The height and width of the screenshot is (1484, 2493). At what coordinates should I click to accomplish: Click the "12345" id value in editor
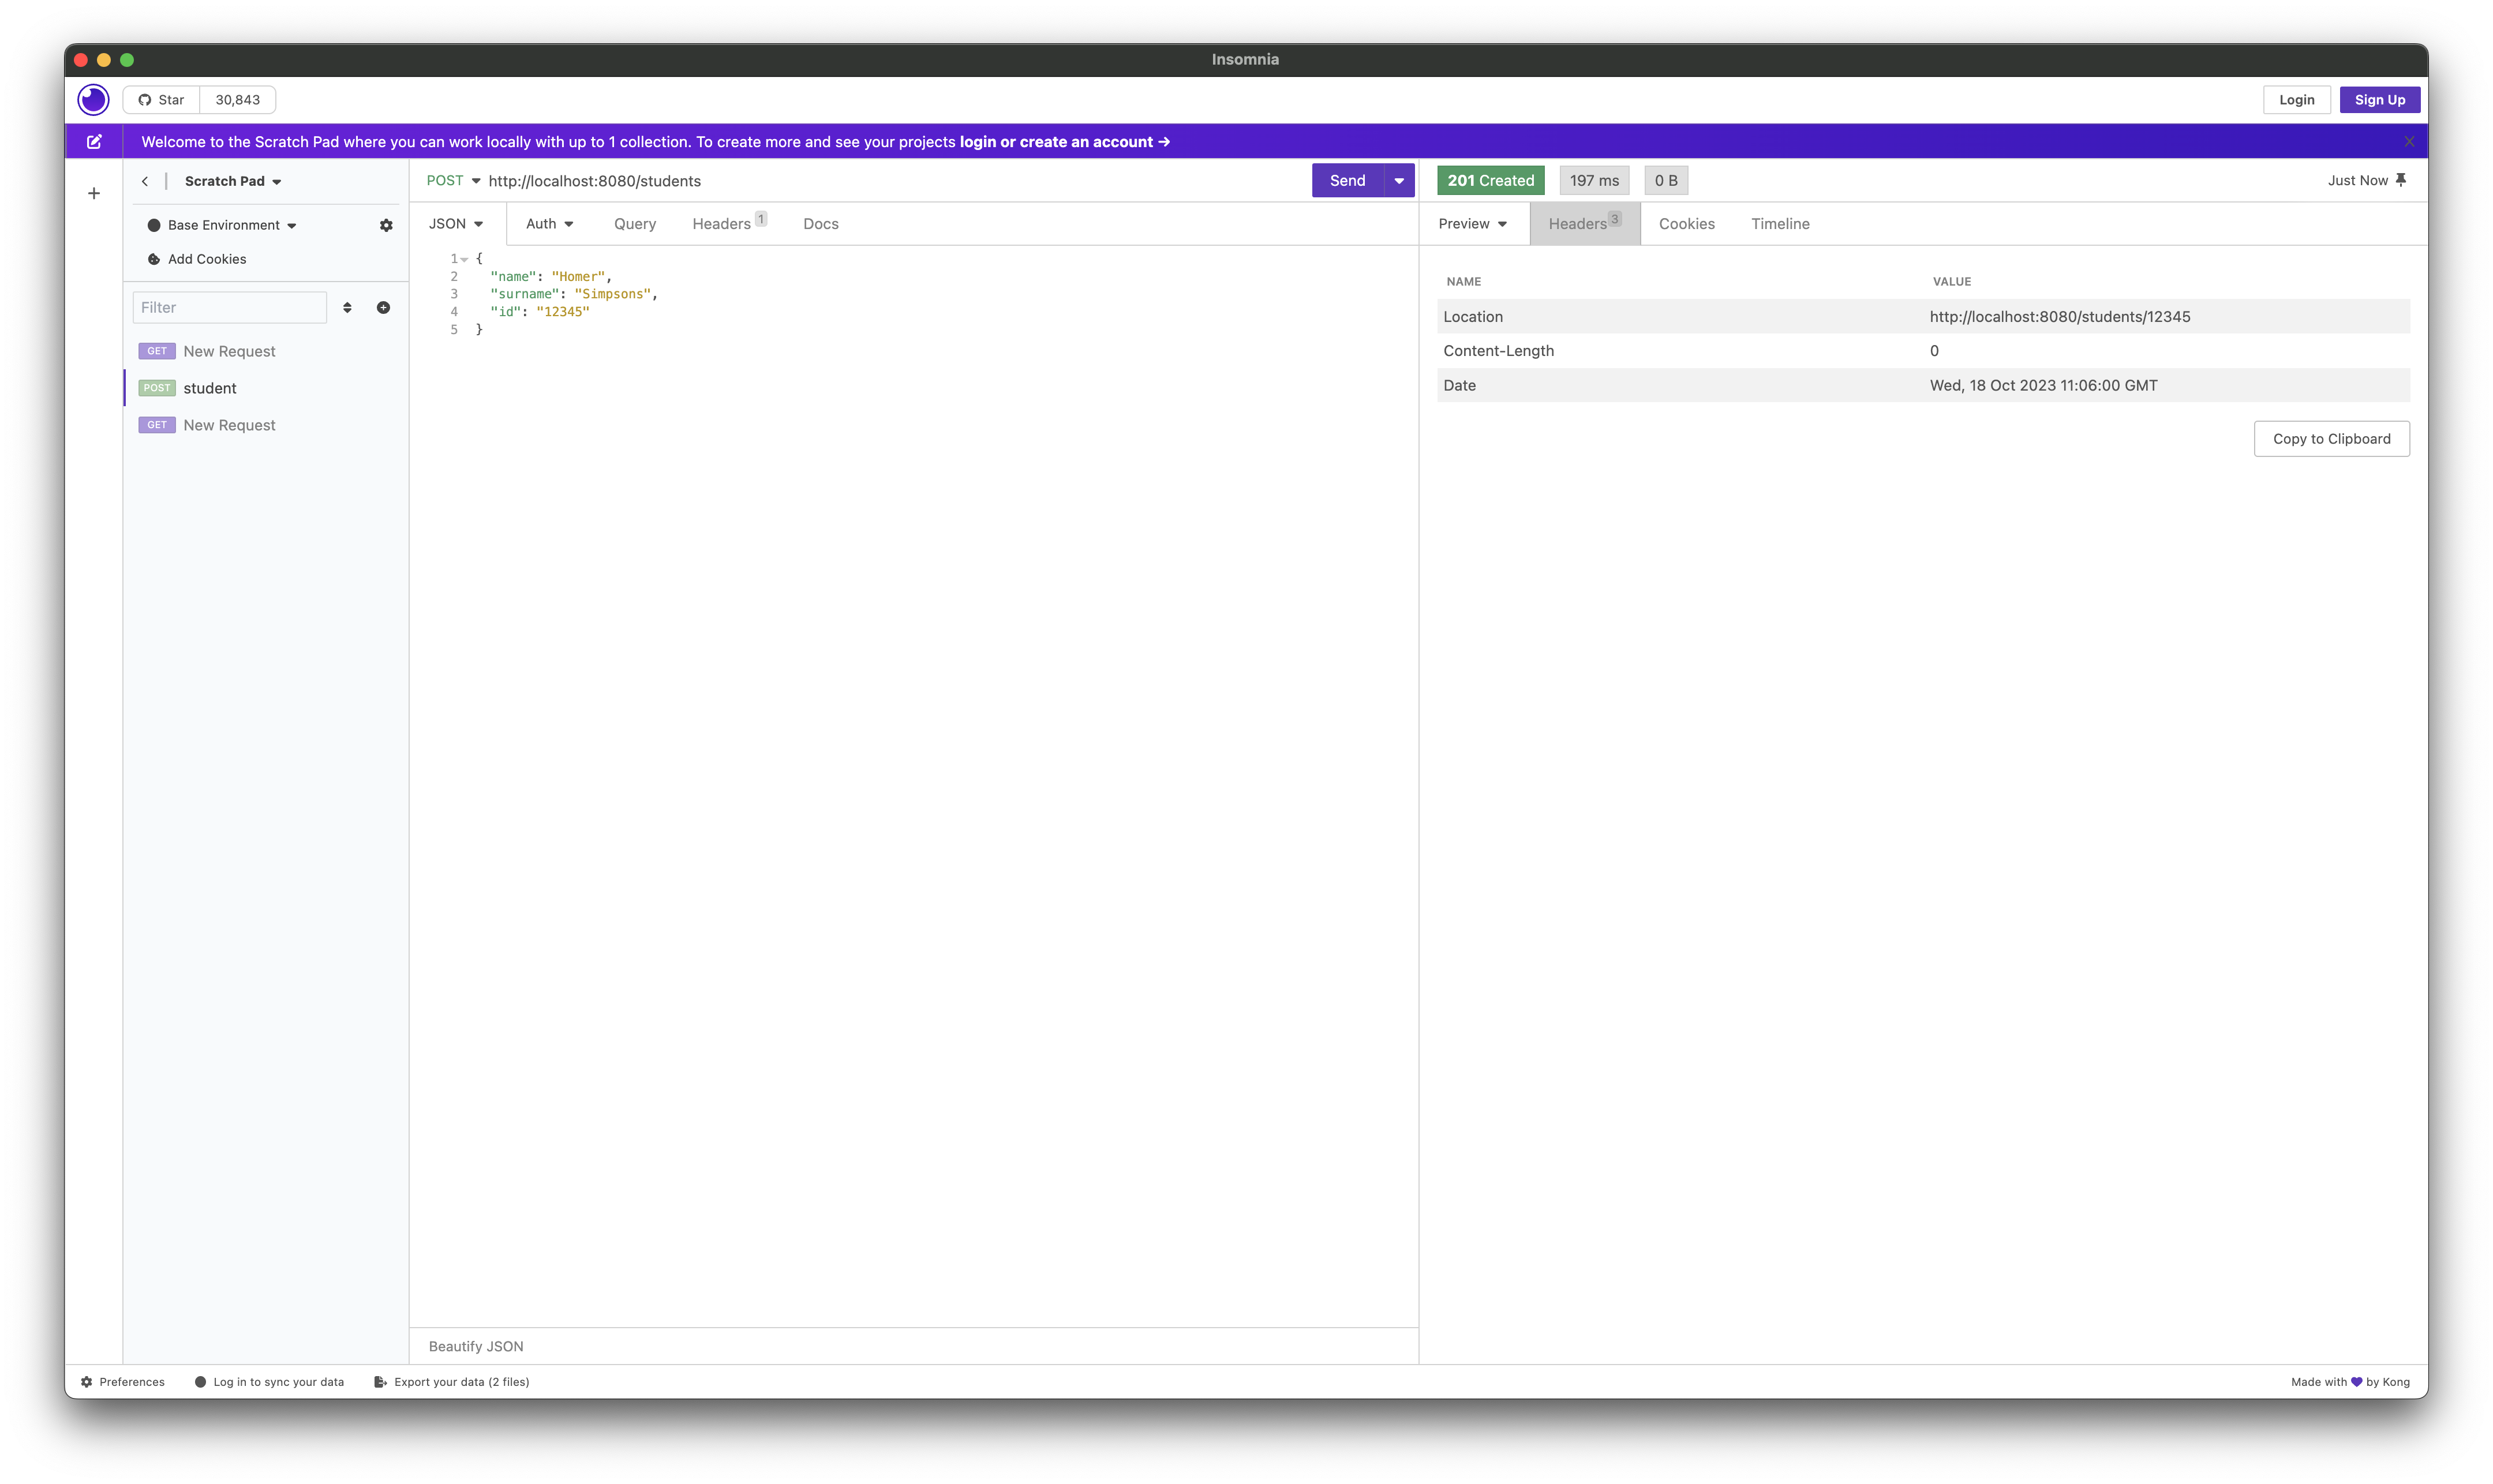[x=562, y=312]
